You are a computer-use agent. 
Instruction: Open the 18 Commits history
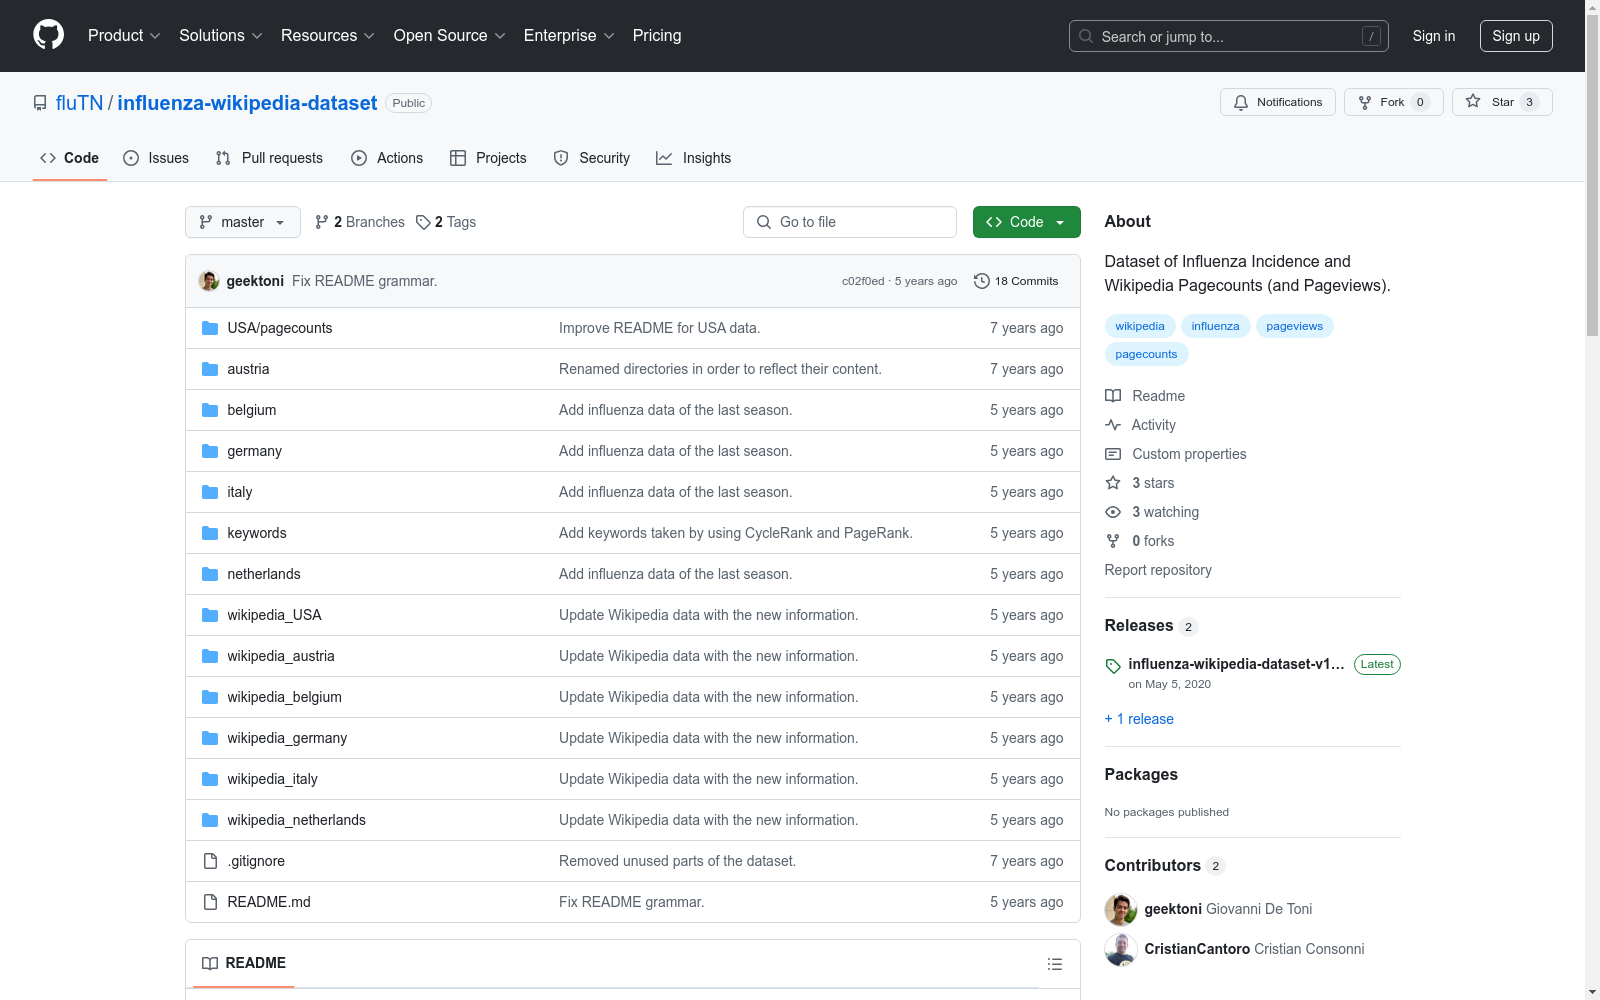(x=1016, y=281)
